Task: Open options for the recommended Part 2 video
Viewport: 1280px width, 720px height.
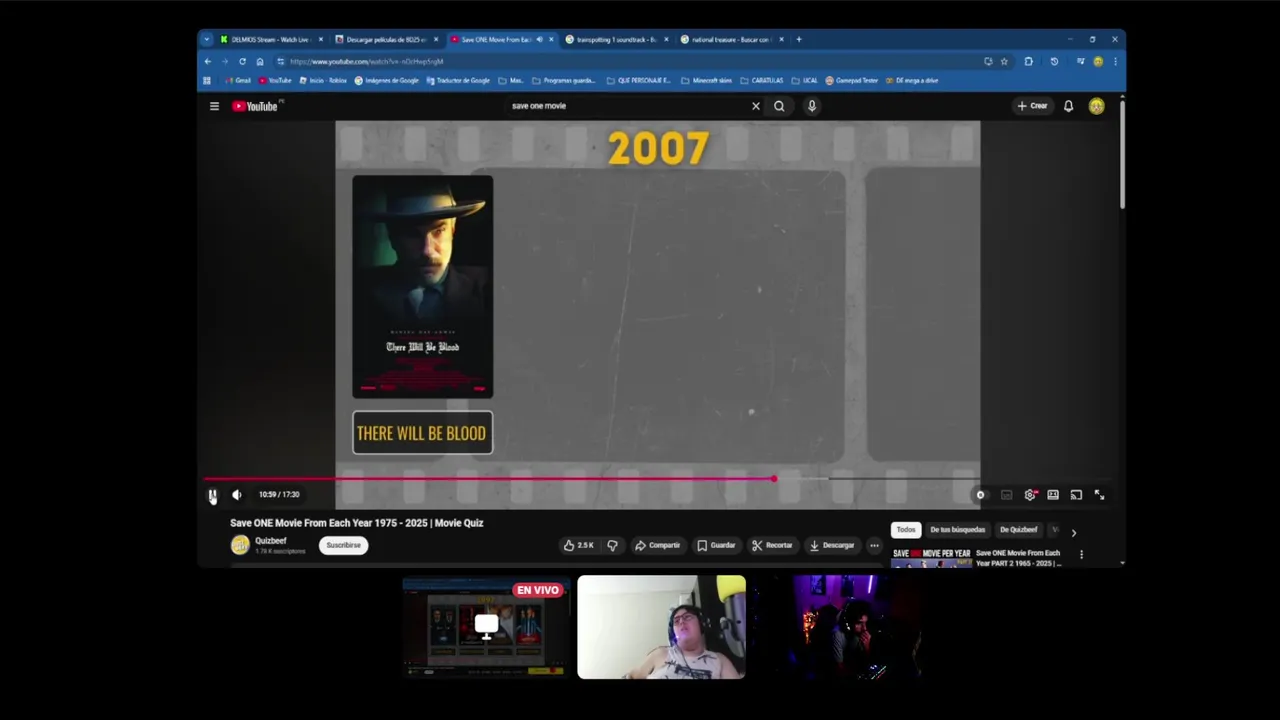Action: 1081,554
